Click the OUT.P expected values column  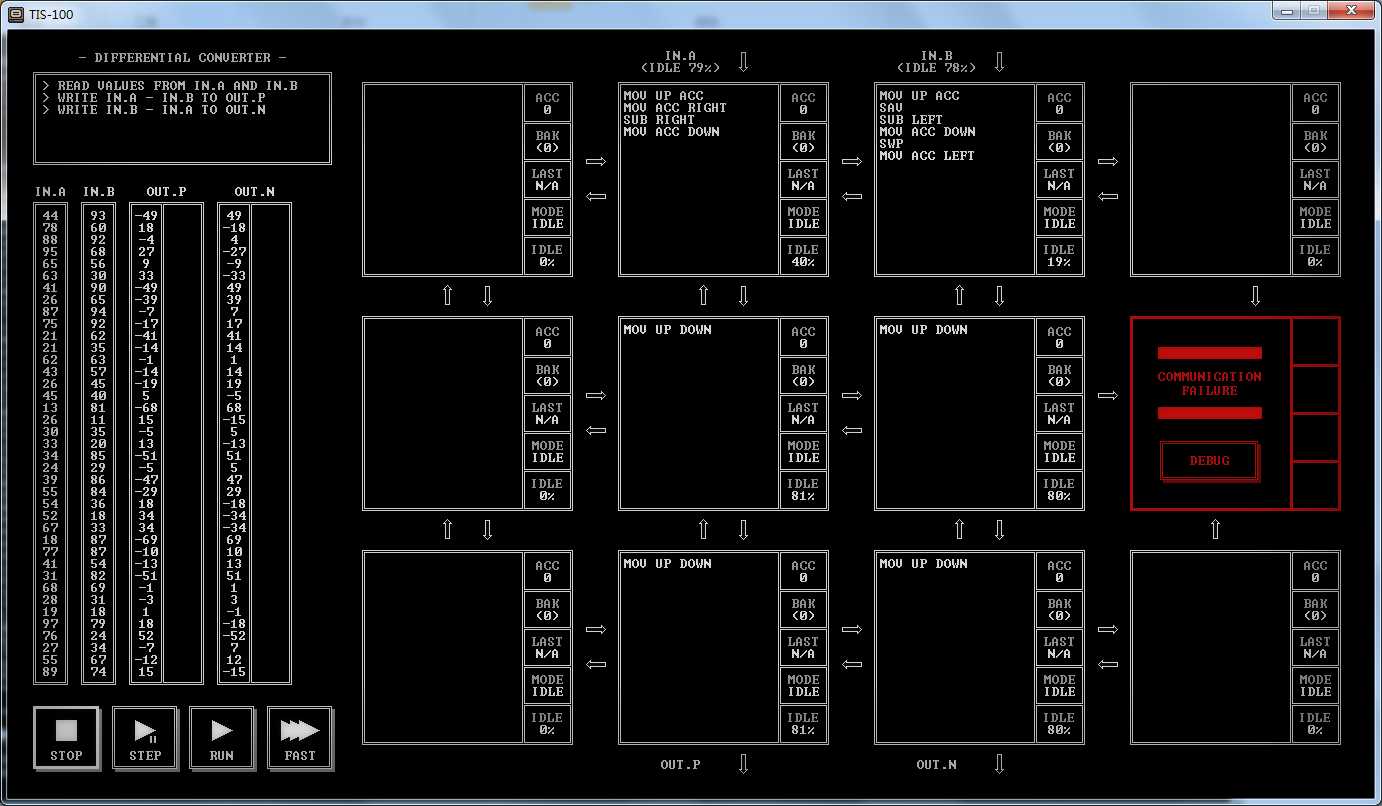point(147,444)
